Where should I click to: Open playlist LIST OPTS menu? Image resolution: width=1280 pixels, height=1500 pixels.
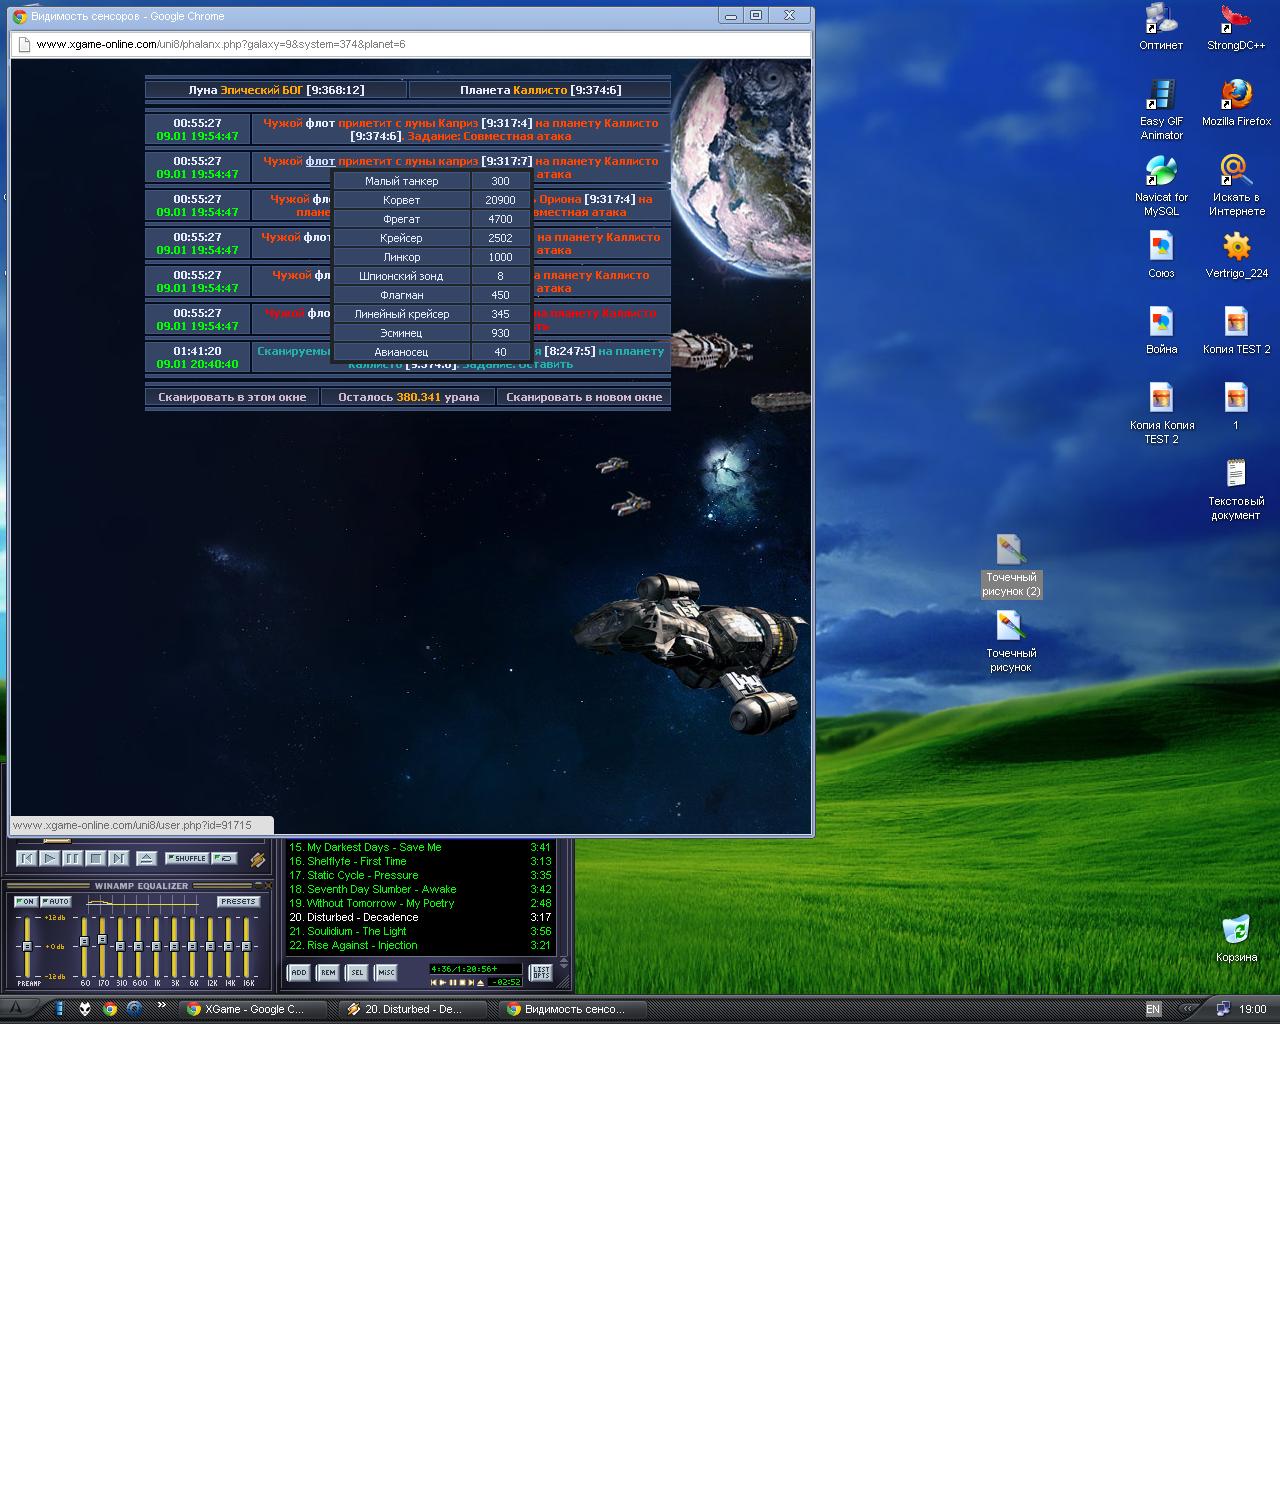coord(541,972)
